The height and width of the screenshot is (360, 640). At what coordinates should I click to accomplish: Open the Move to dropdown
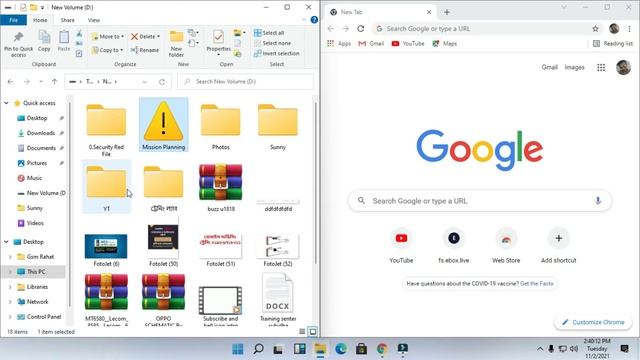pos(107,36)
